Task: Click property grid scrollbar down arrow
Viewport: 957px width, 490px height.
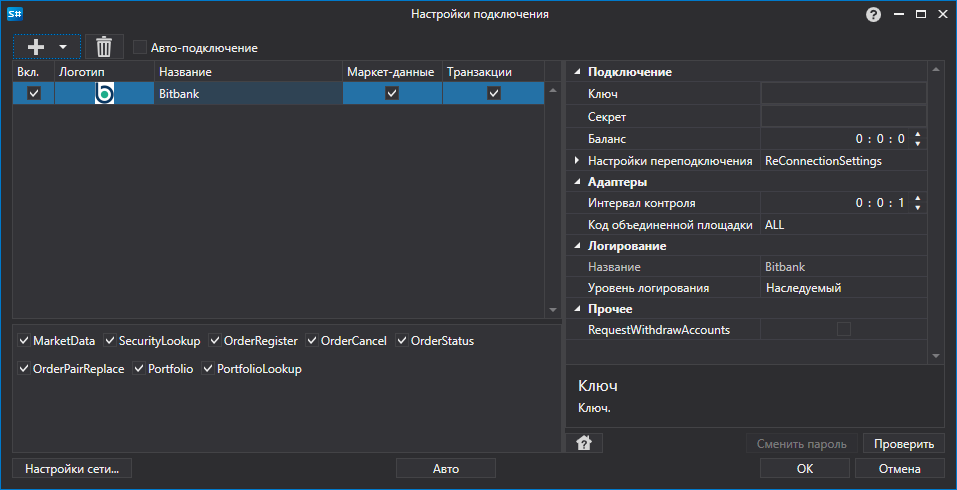Action: pyautogui.click(x=936, y=356)
